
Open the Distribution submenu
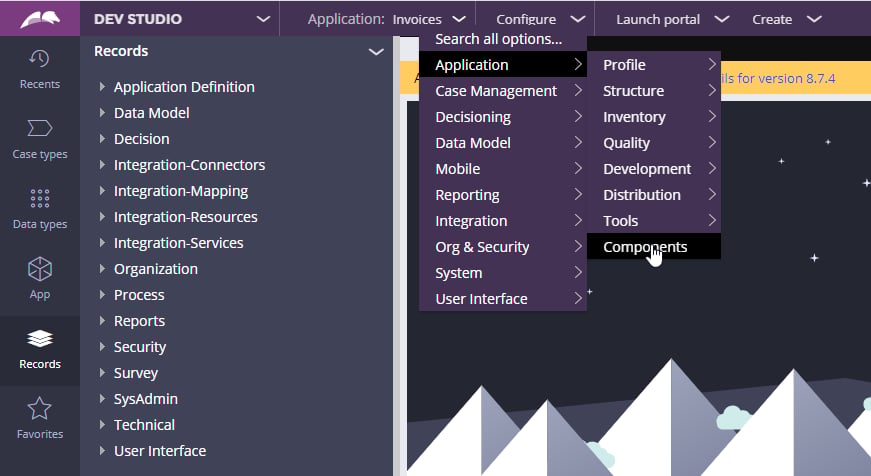coord(654,195)
